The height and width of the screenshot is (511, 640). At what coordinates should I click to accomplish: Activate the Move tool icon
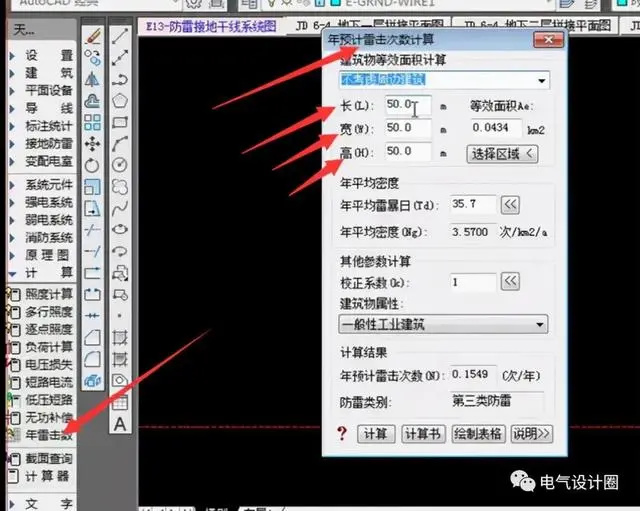click(93, 143)
